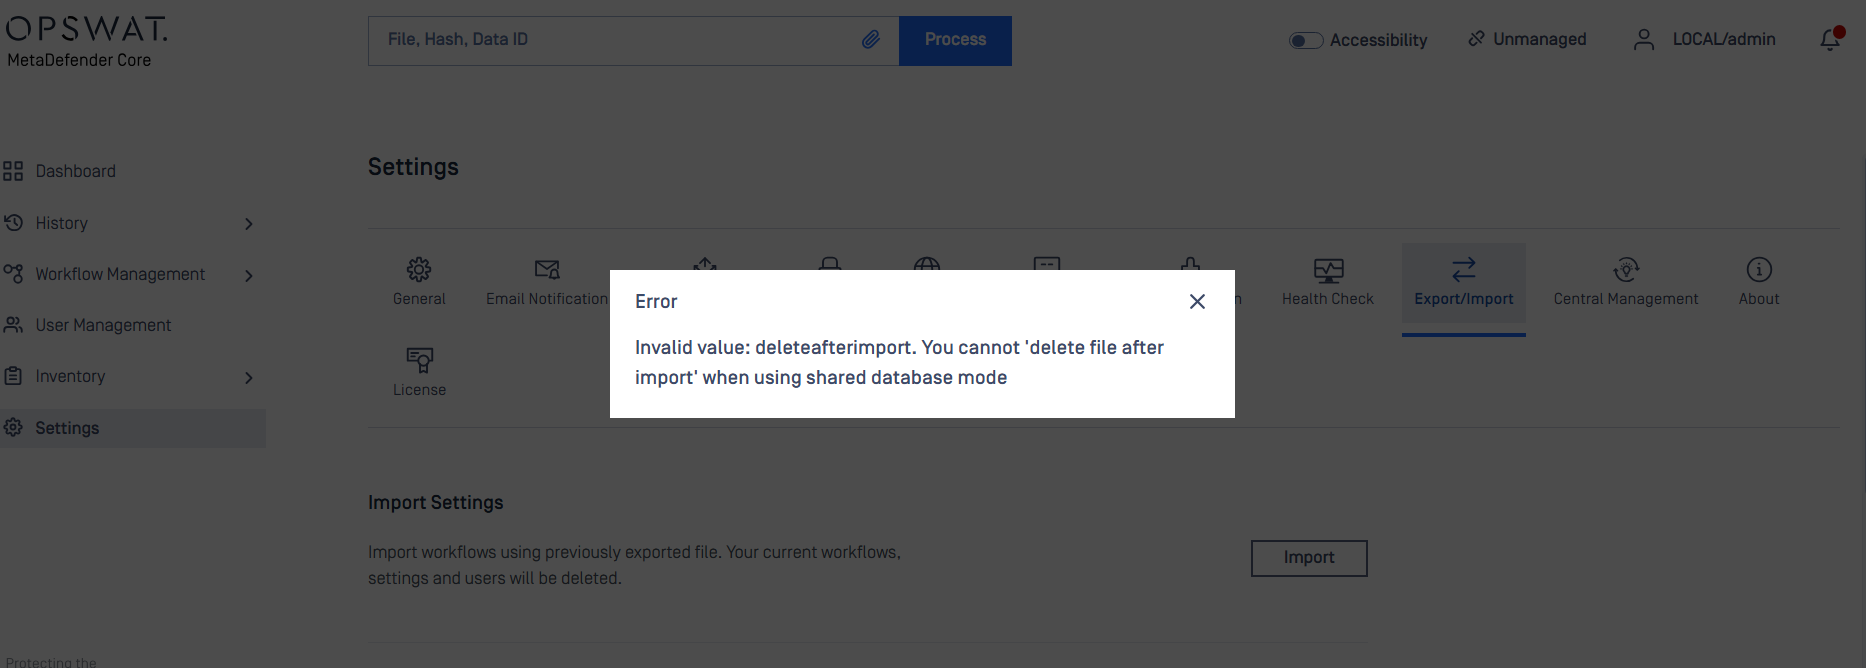Open the License settings tab
The width and height of the screenshot is (1866, 668).
click(x=419, y=372)
